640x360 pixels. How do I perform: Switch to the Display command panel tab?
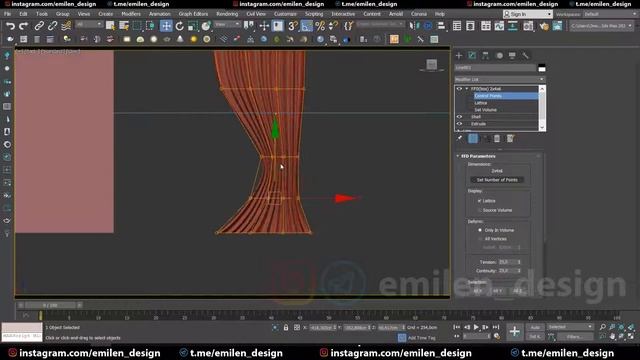click(512, 56)
